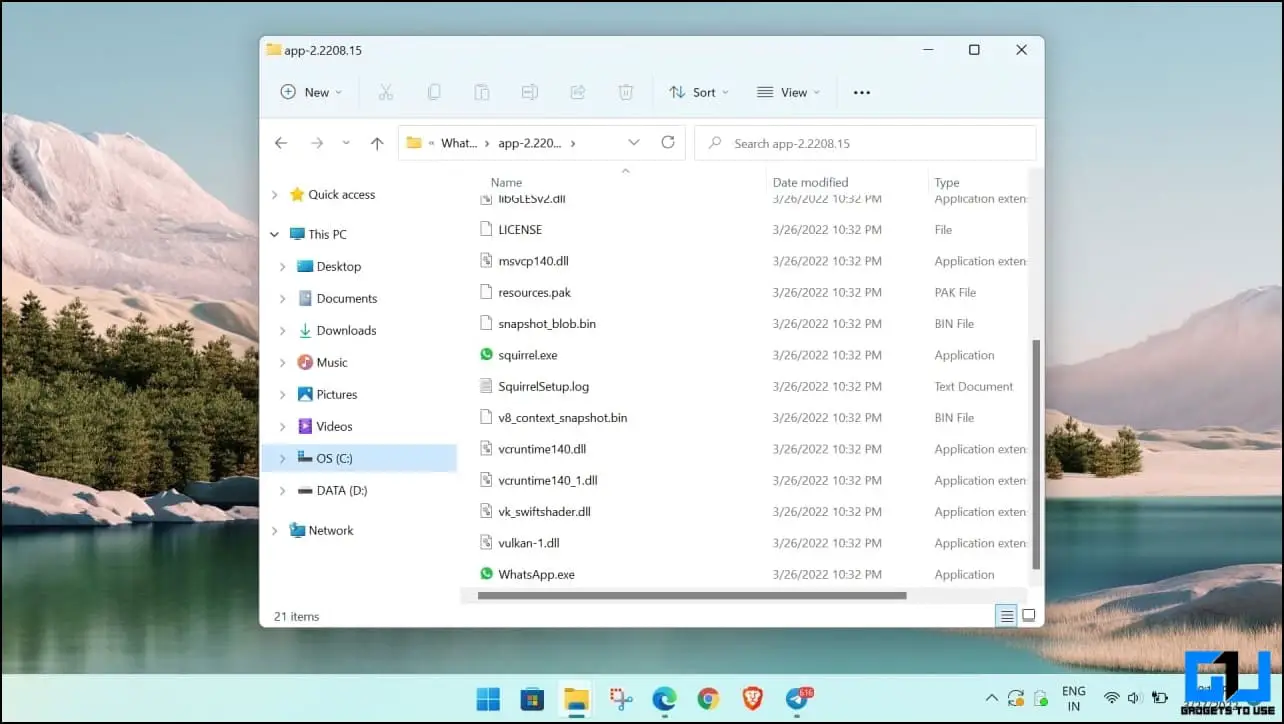
Task: Open Microsoft Store from taskbar
Action: point(532,699)
